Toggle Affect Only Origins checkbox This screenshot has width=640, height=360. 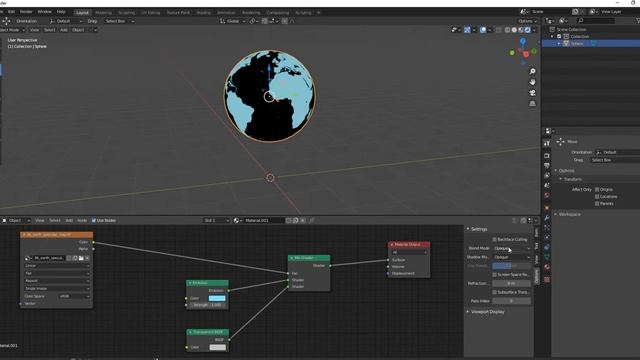[x=597, y=189]
